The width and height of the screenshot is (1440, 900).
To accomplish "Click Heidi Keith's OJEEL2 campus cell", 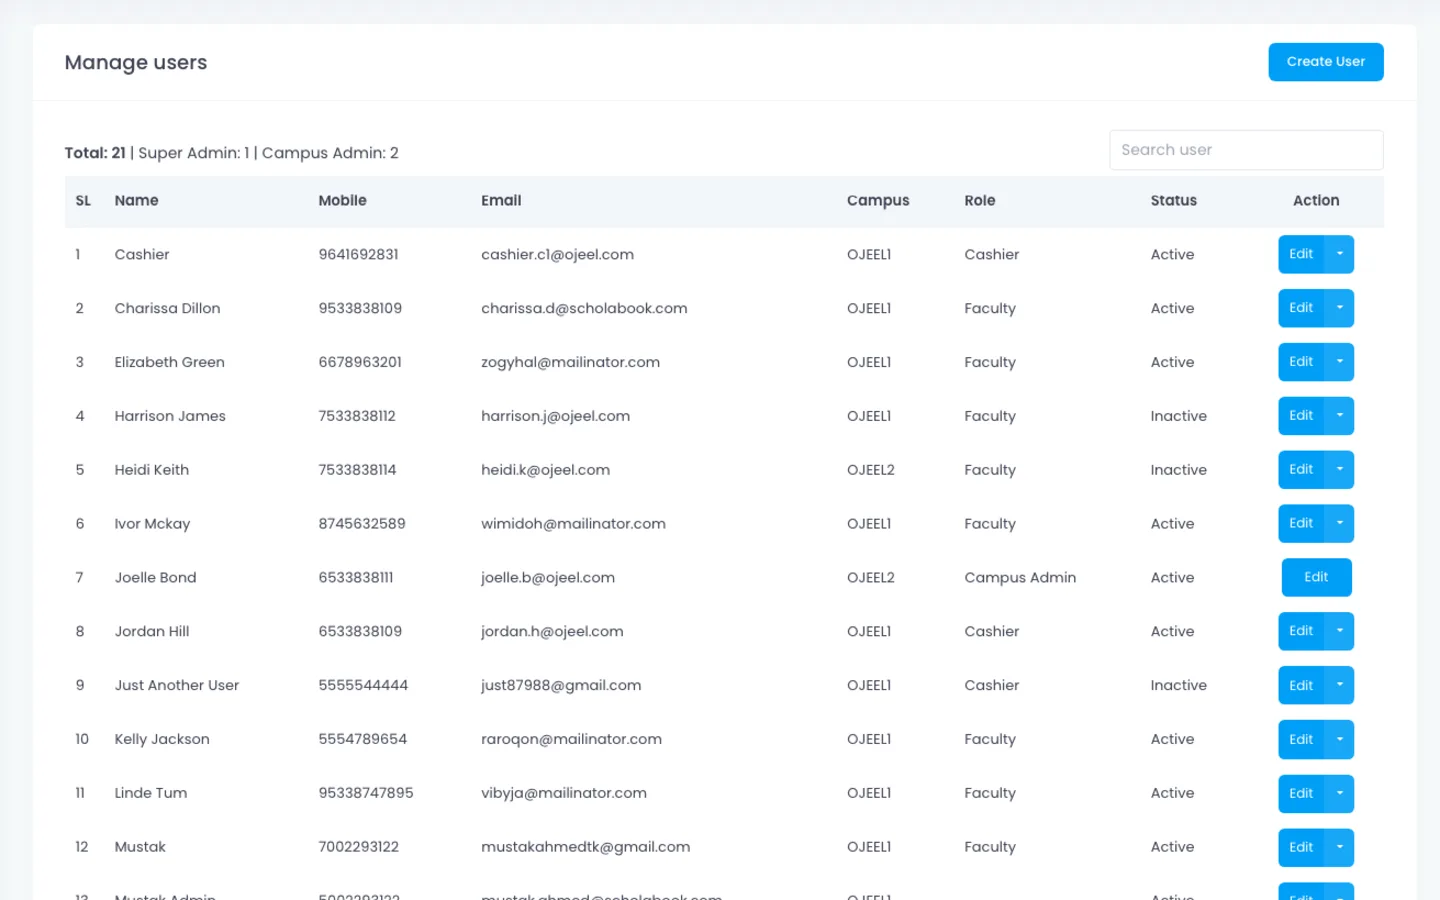I will tap(871, 470).
